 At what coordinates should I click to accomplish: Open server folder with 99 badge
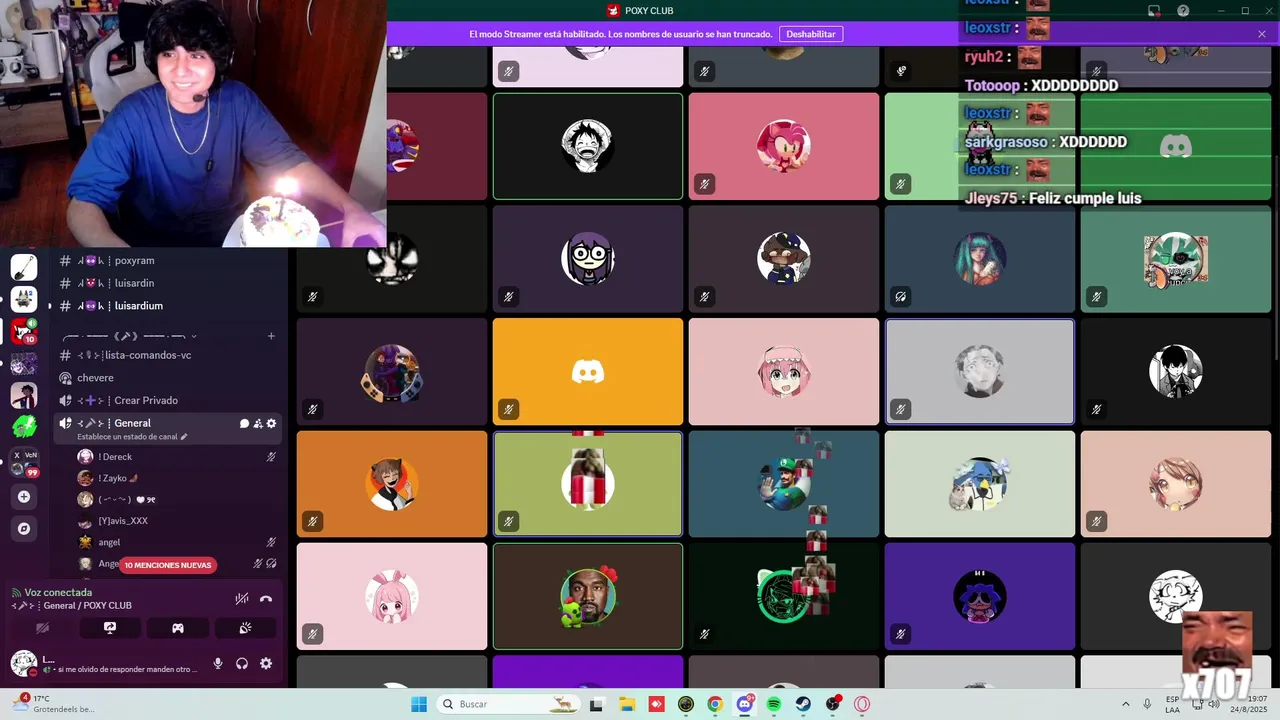24,462
